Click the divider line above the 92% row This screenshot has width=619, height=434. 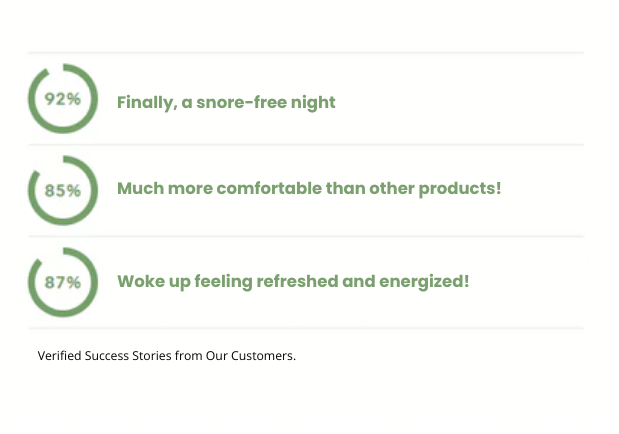pyautogui.click(x=306, y=52)
